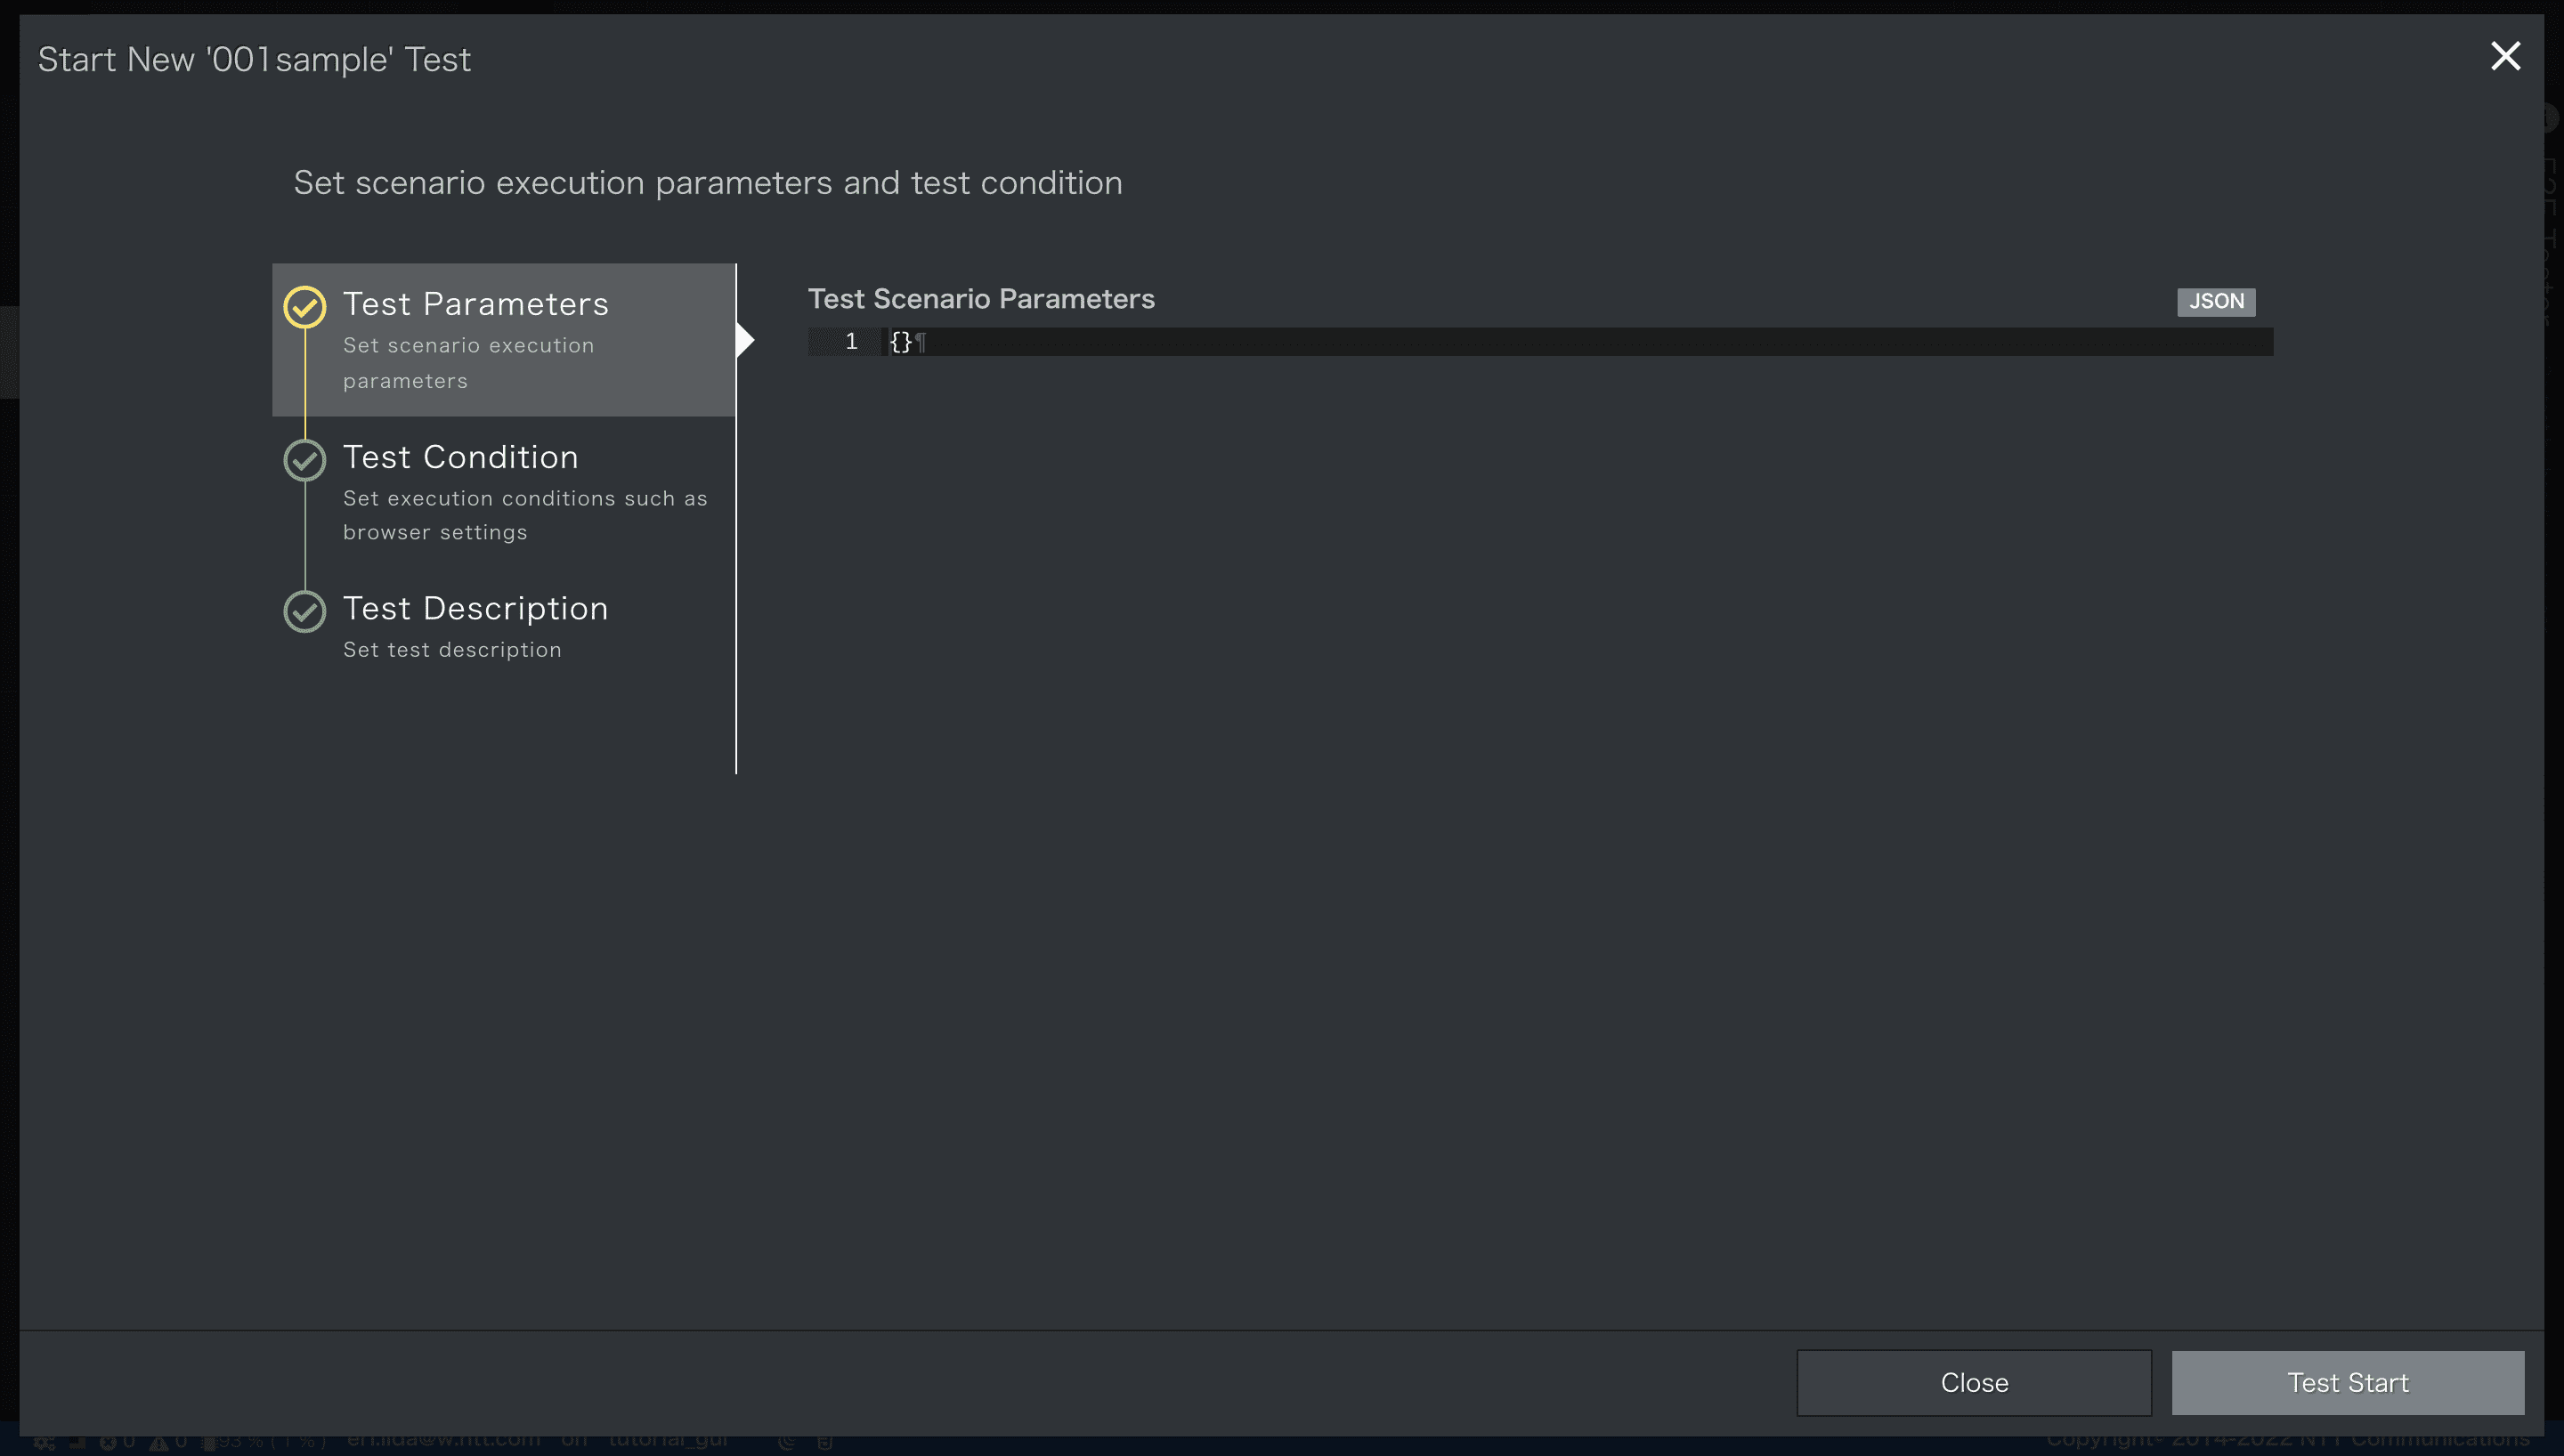Image resolution: width=2564 pixels, height=1456 pixels.
Task: Click 'Set test description' subtitle
Action: (x=452, y=650)
